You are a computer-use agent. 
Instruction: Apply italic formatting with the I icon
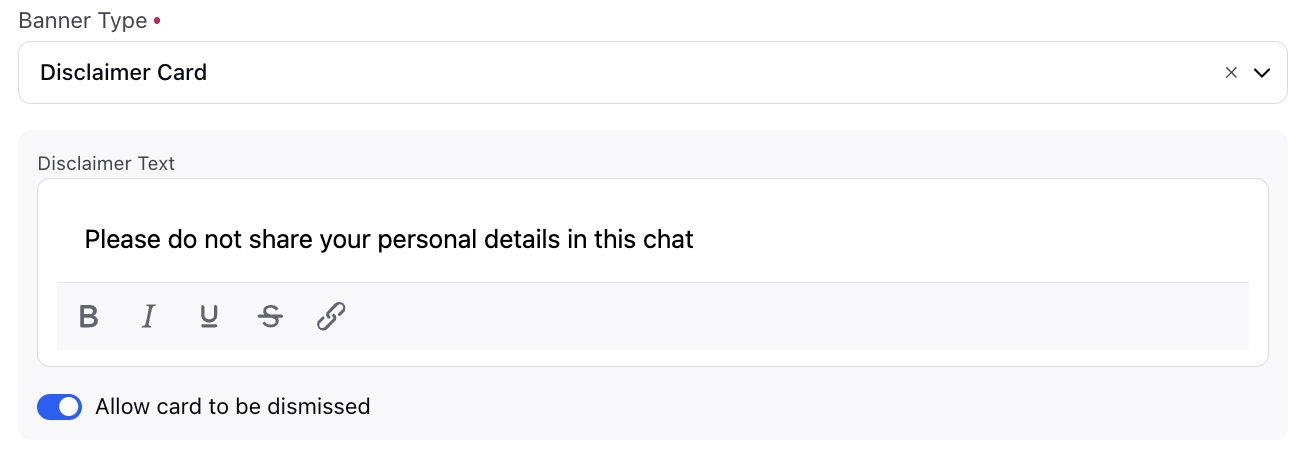click(x=149, y=317)
